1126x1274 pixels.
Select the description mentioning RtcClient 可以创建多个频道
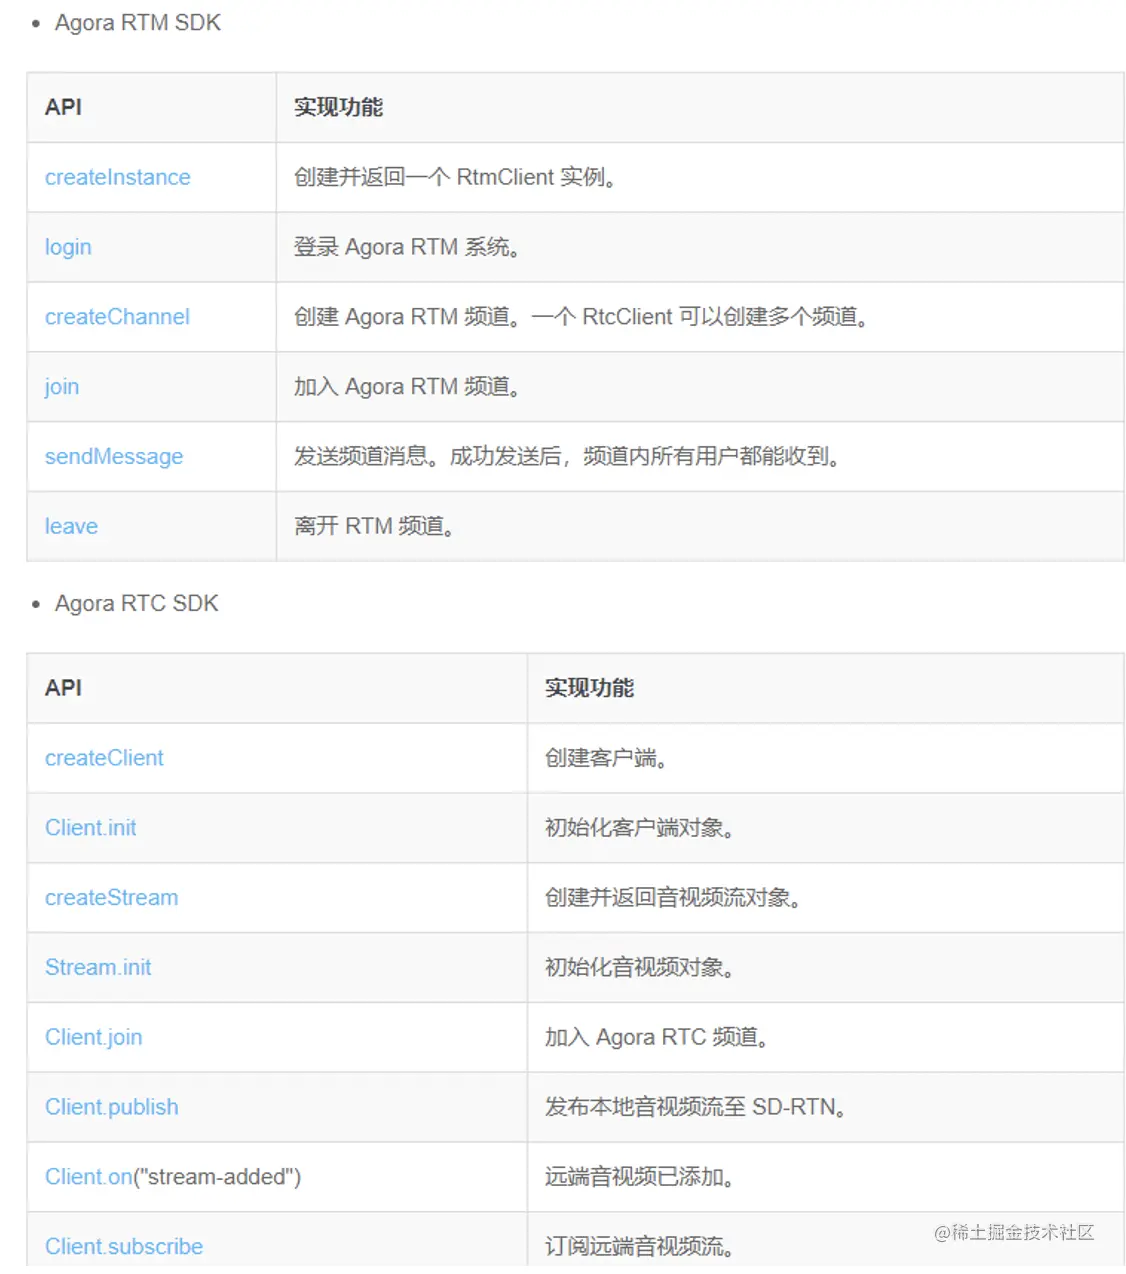tap(581, 317)
